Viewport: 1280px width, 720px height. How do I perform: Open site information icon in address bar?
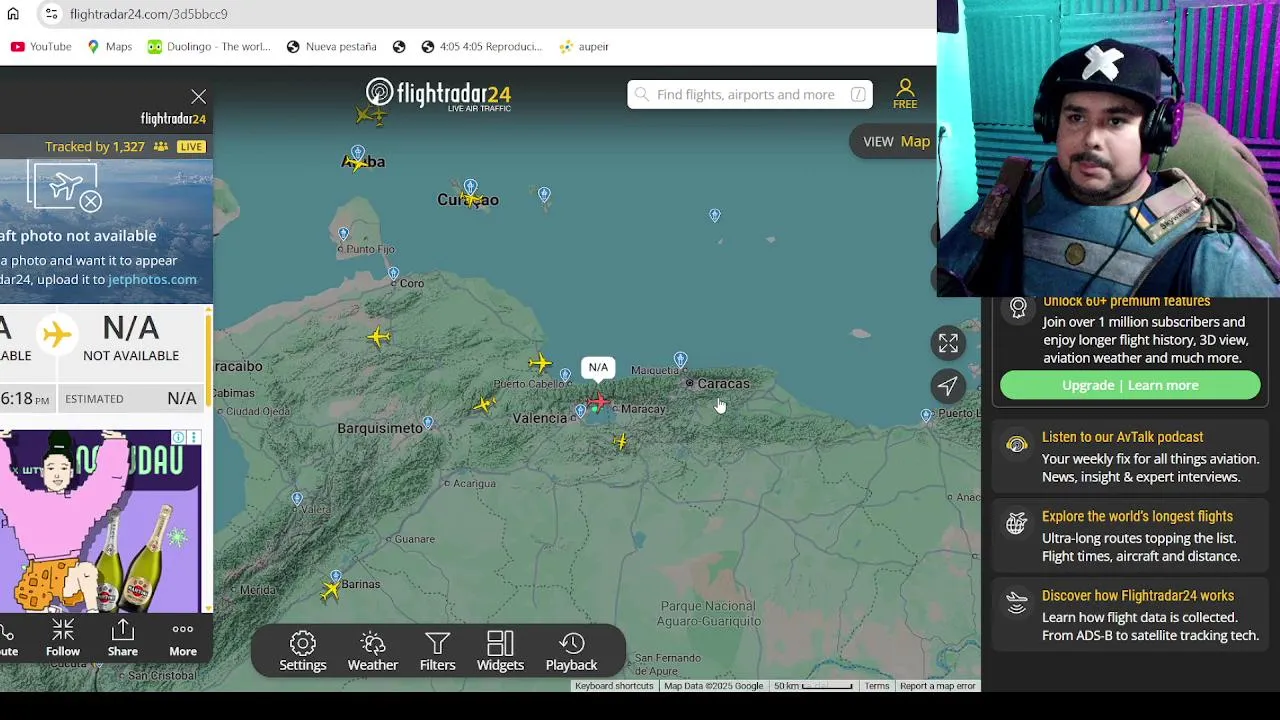point(51,14)
